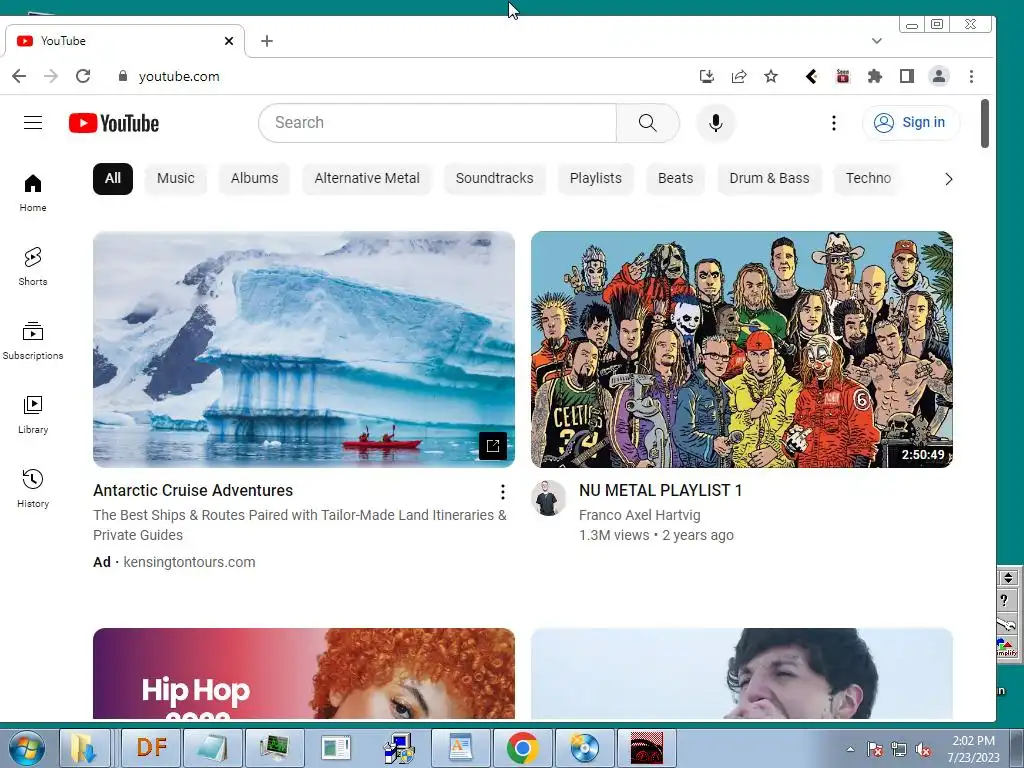
Task: Open Franco Axel Hartvig channel name
Action: pos(639,515)
